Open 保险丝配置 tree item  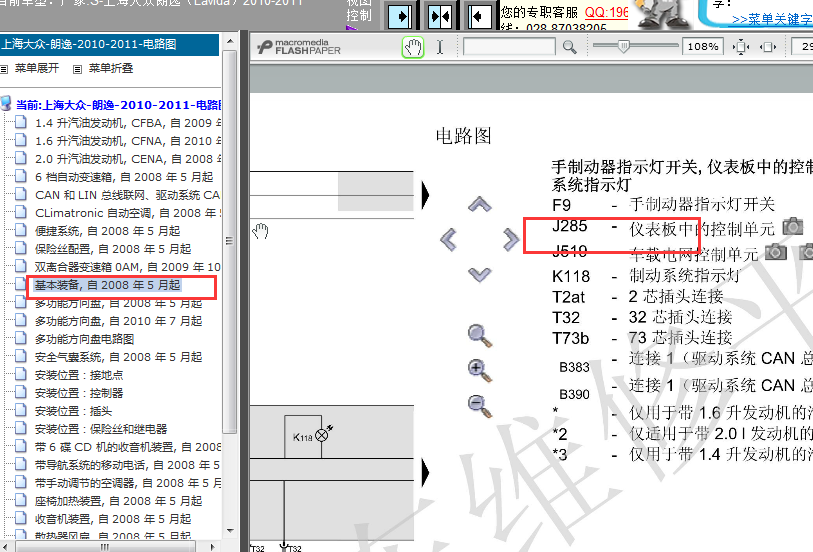point(113,249)
